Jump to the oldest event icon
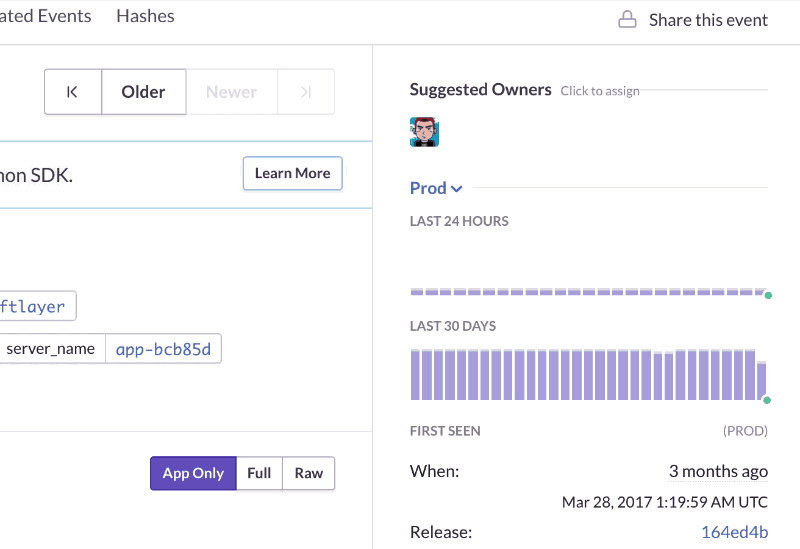This screenshot has height=549, width=800. click(x=73, y=92)
